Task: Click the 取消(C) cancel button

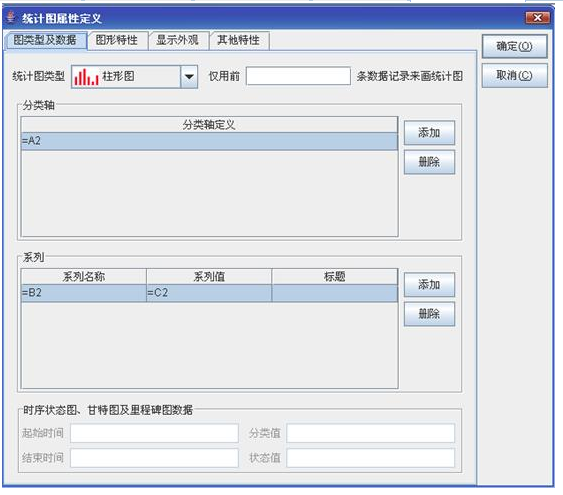Action: click(x=514, y=75)
